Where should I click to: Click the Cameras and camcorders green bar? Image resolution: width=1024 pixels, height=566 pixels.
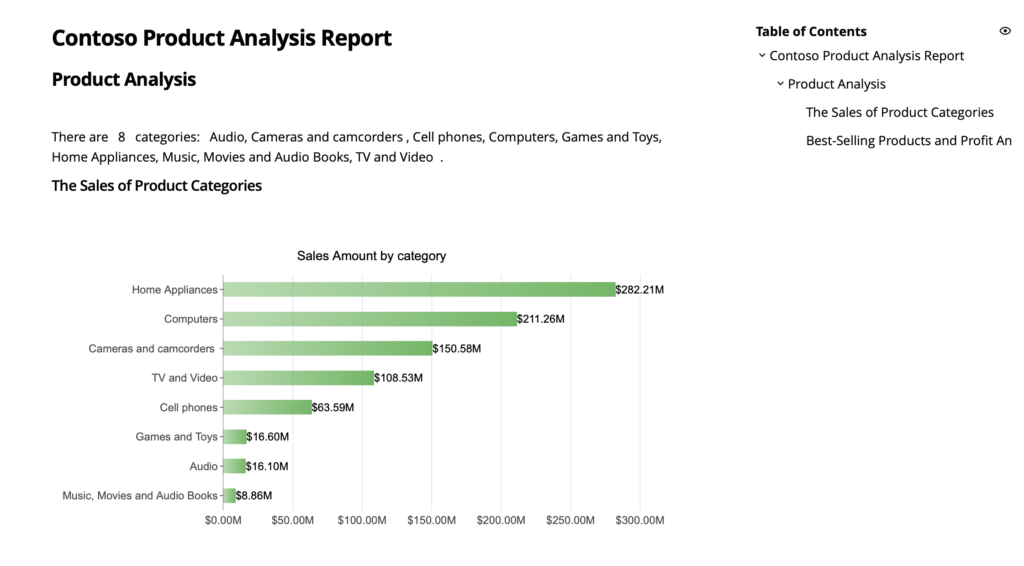click(327, 349)
